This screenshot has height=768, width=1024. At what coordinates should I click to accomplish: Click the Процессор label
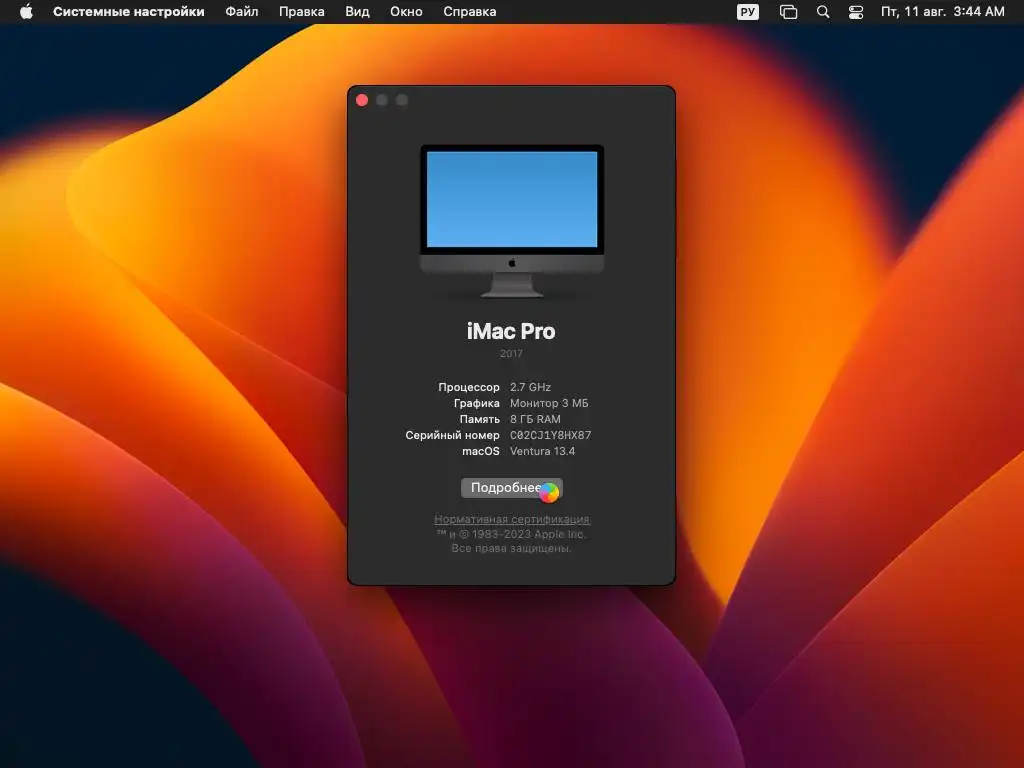click(x=469, y=387)
